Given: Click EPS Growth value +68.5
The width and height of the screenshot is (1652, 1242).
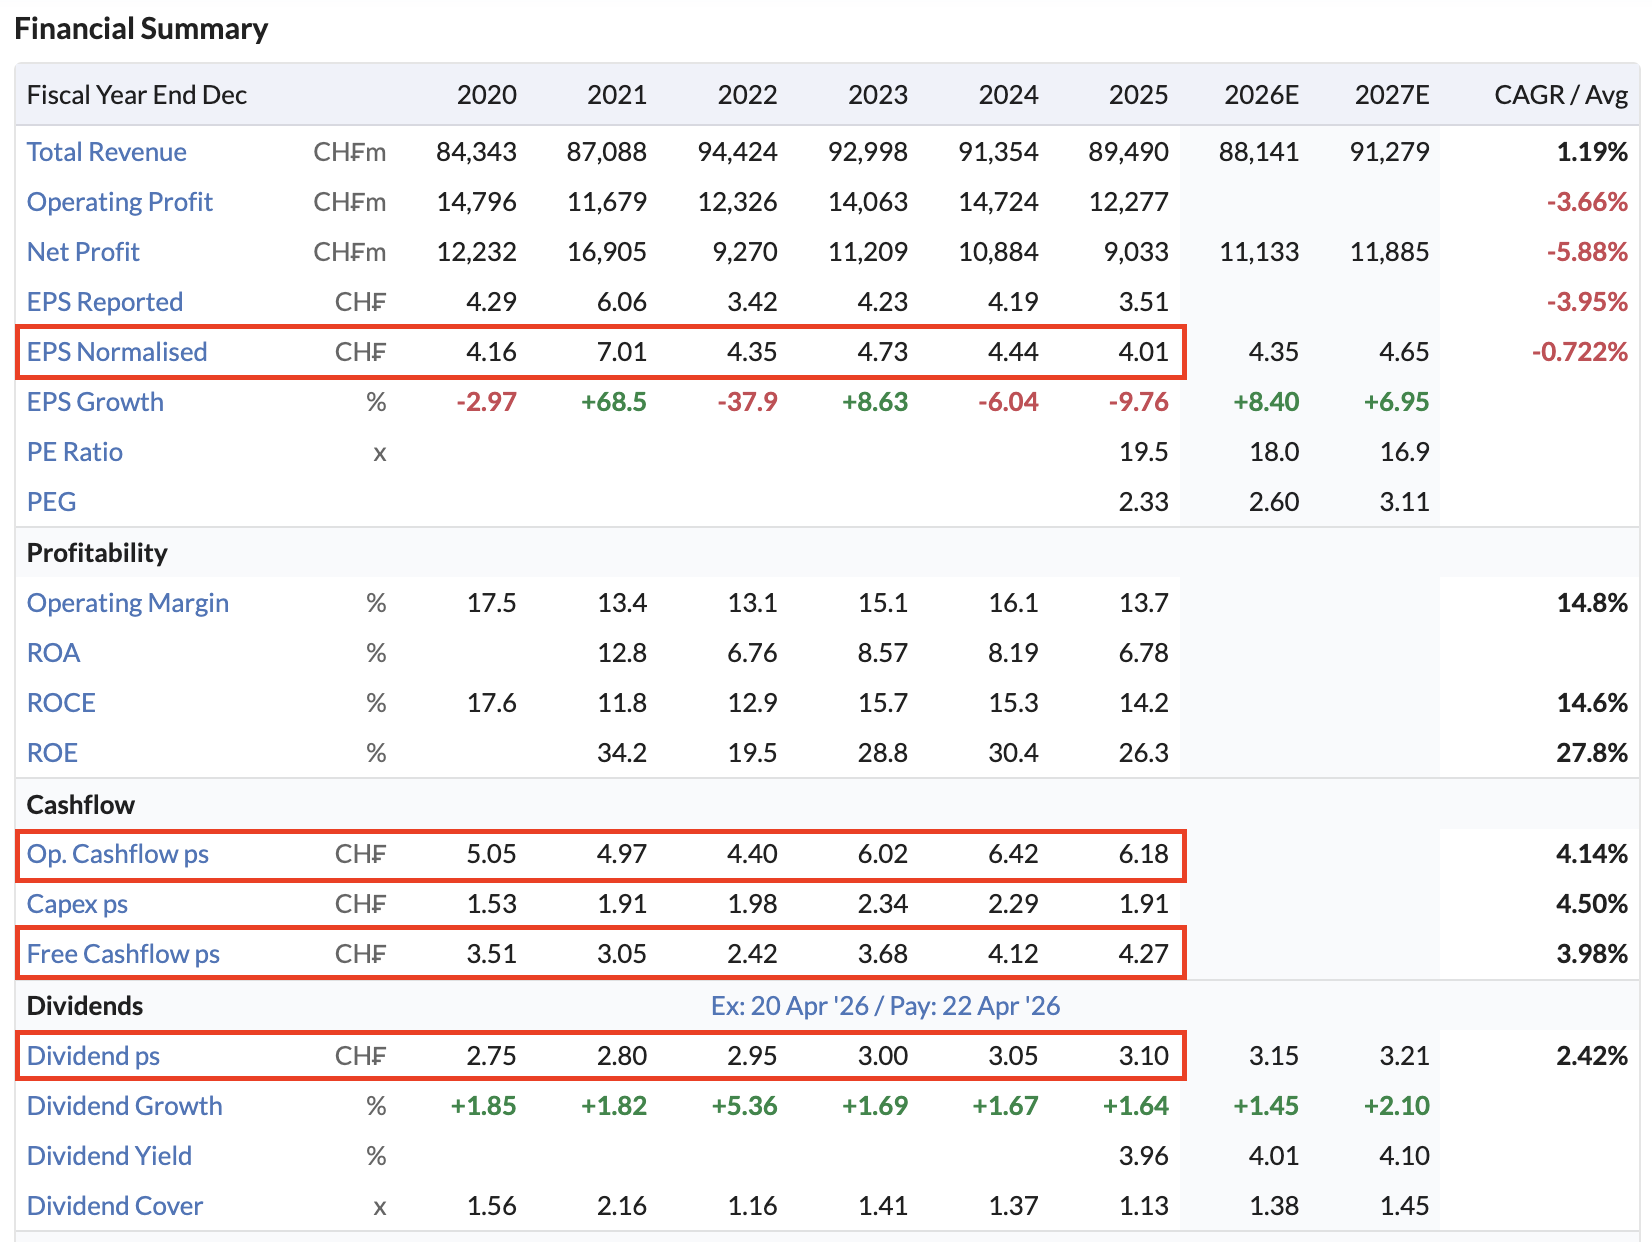Looking at the screenshot, I should coord(614,402).
